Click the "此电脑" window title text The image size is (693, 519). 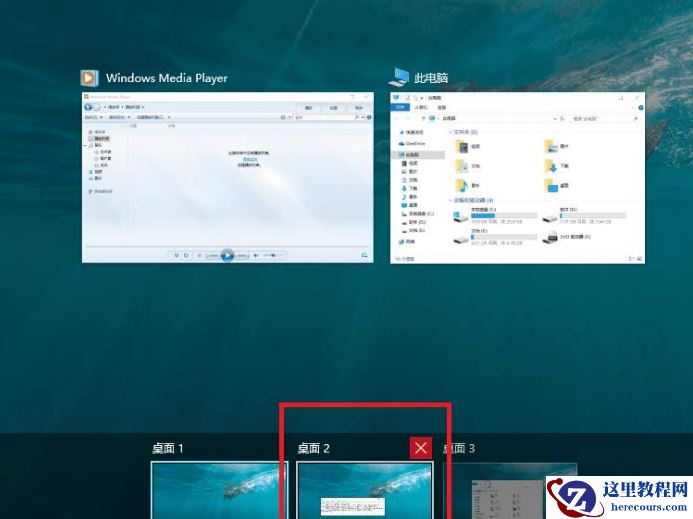pyautogui.click(x=431, y=78)
